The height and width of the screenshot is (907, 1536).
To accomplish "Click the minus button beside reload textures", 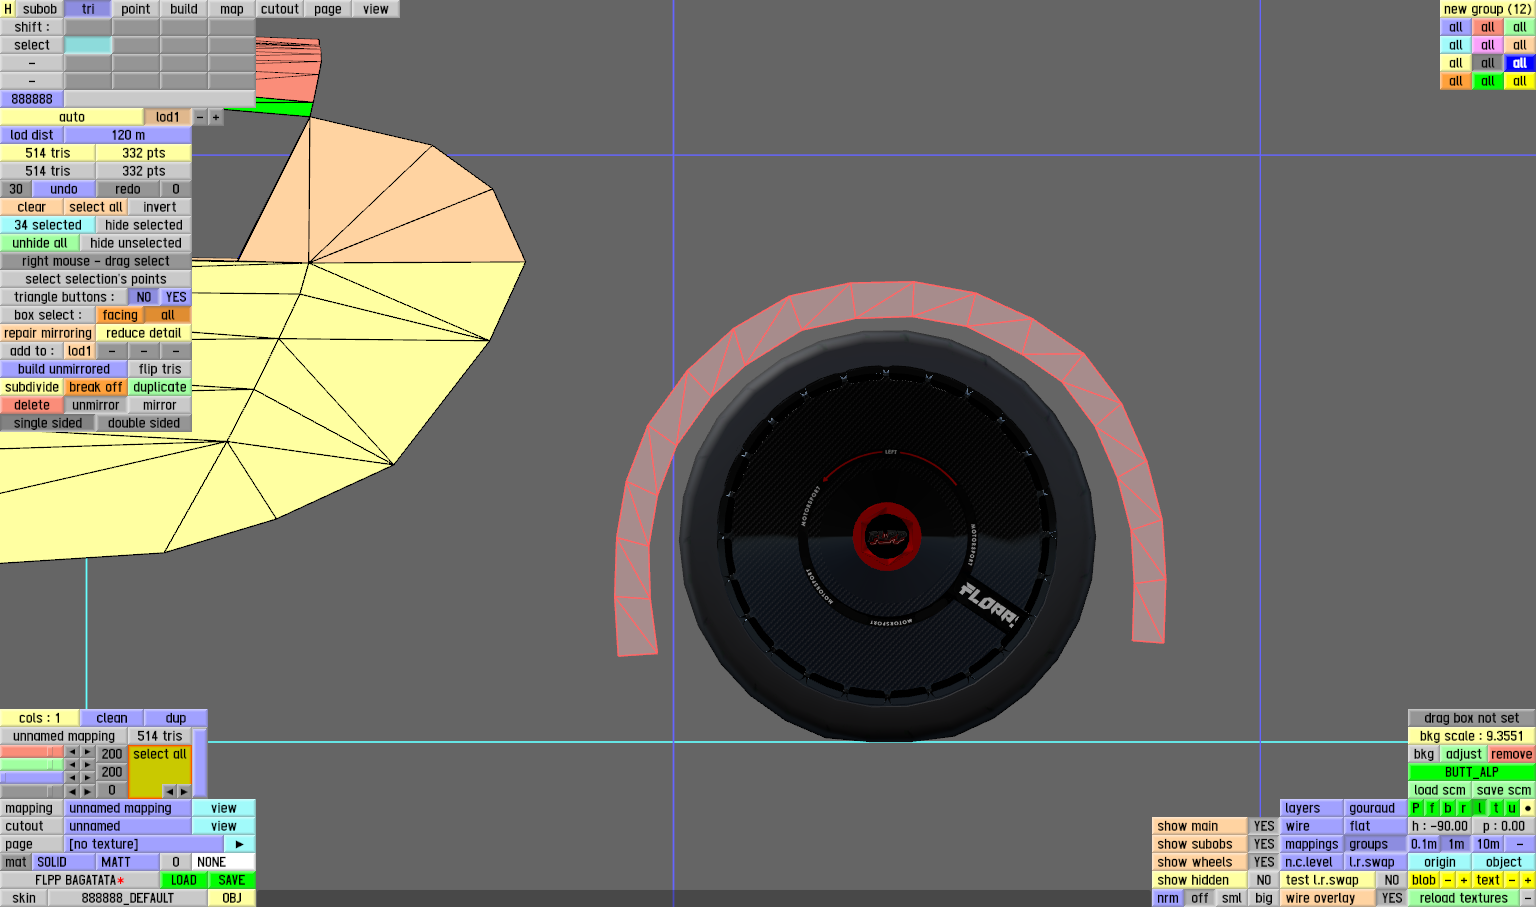I will coord(1528,898).
